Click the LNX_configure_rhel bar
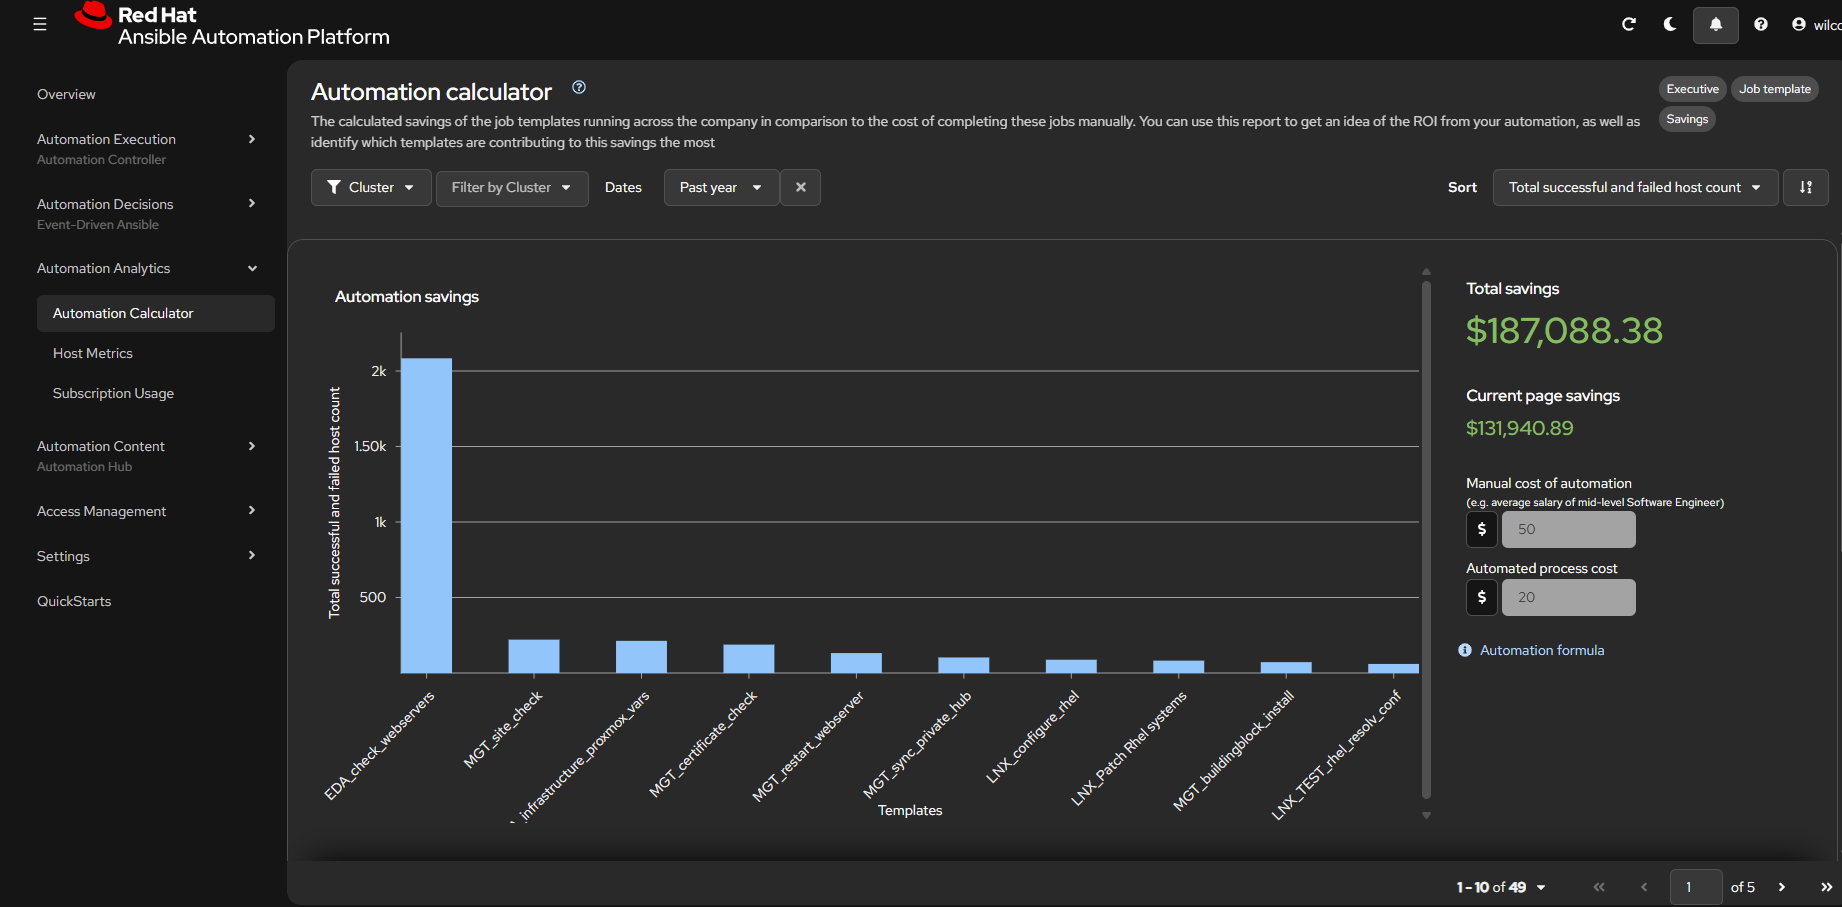The width and height of the screenshot is (1842, 907). coord(1071,666)
